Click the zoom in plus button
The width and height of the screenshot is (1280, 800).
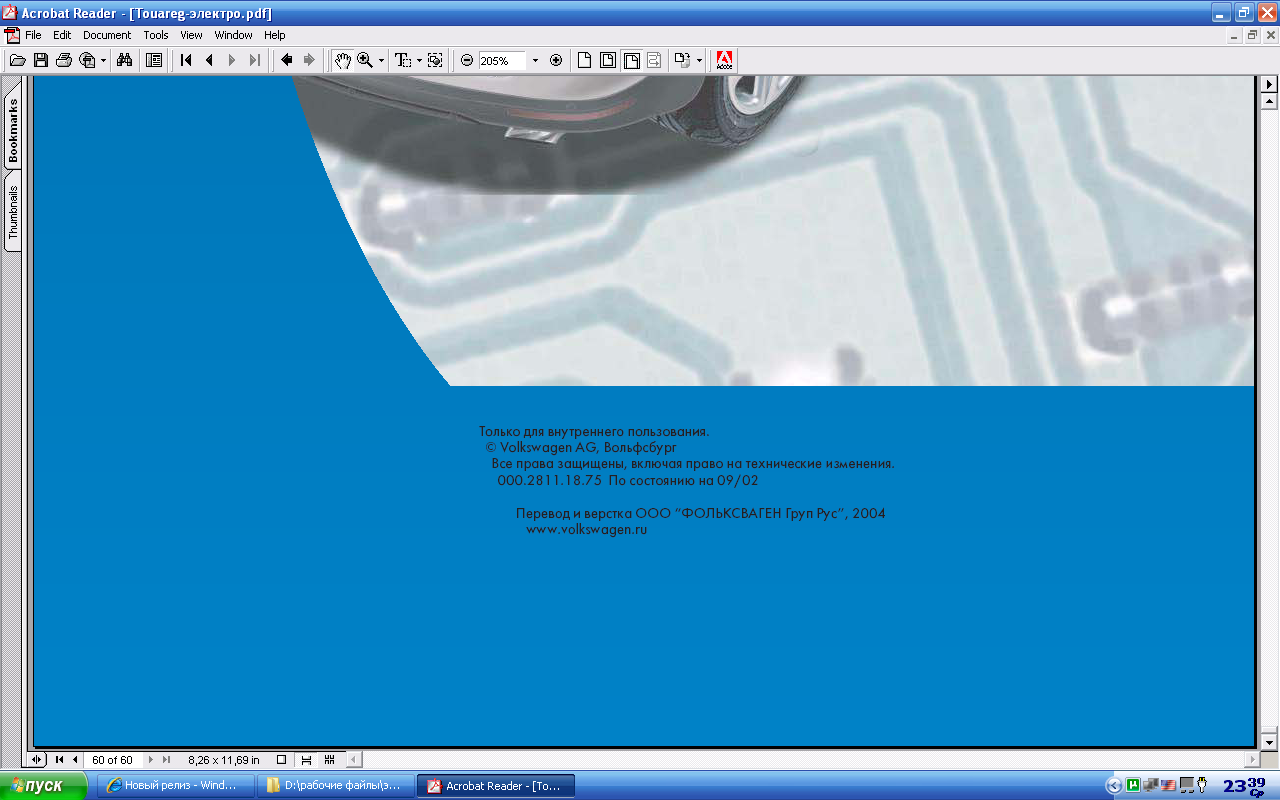click(556, 60)
